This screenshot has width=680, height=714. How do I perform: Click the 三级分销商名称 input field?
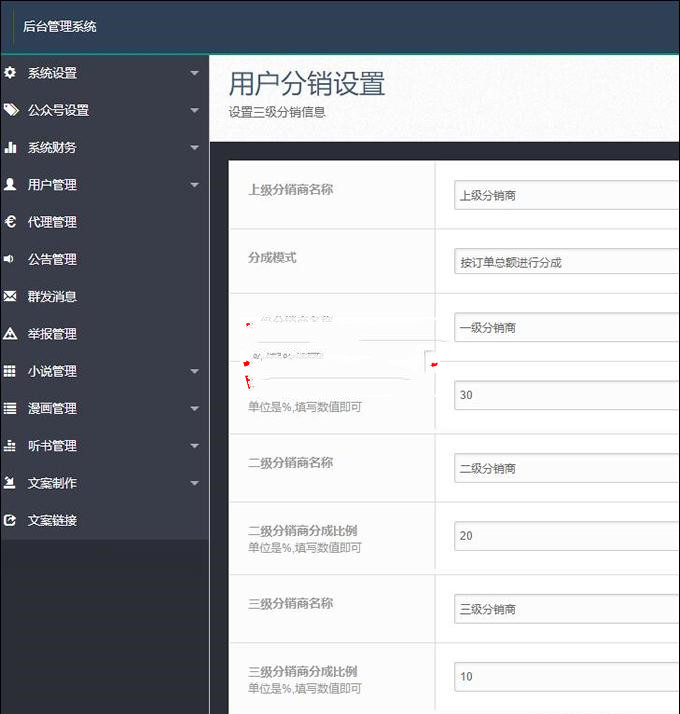coord(566,609)
